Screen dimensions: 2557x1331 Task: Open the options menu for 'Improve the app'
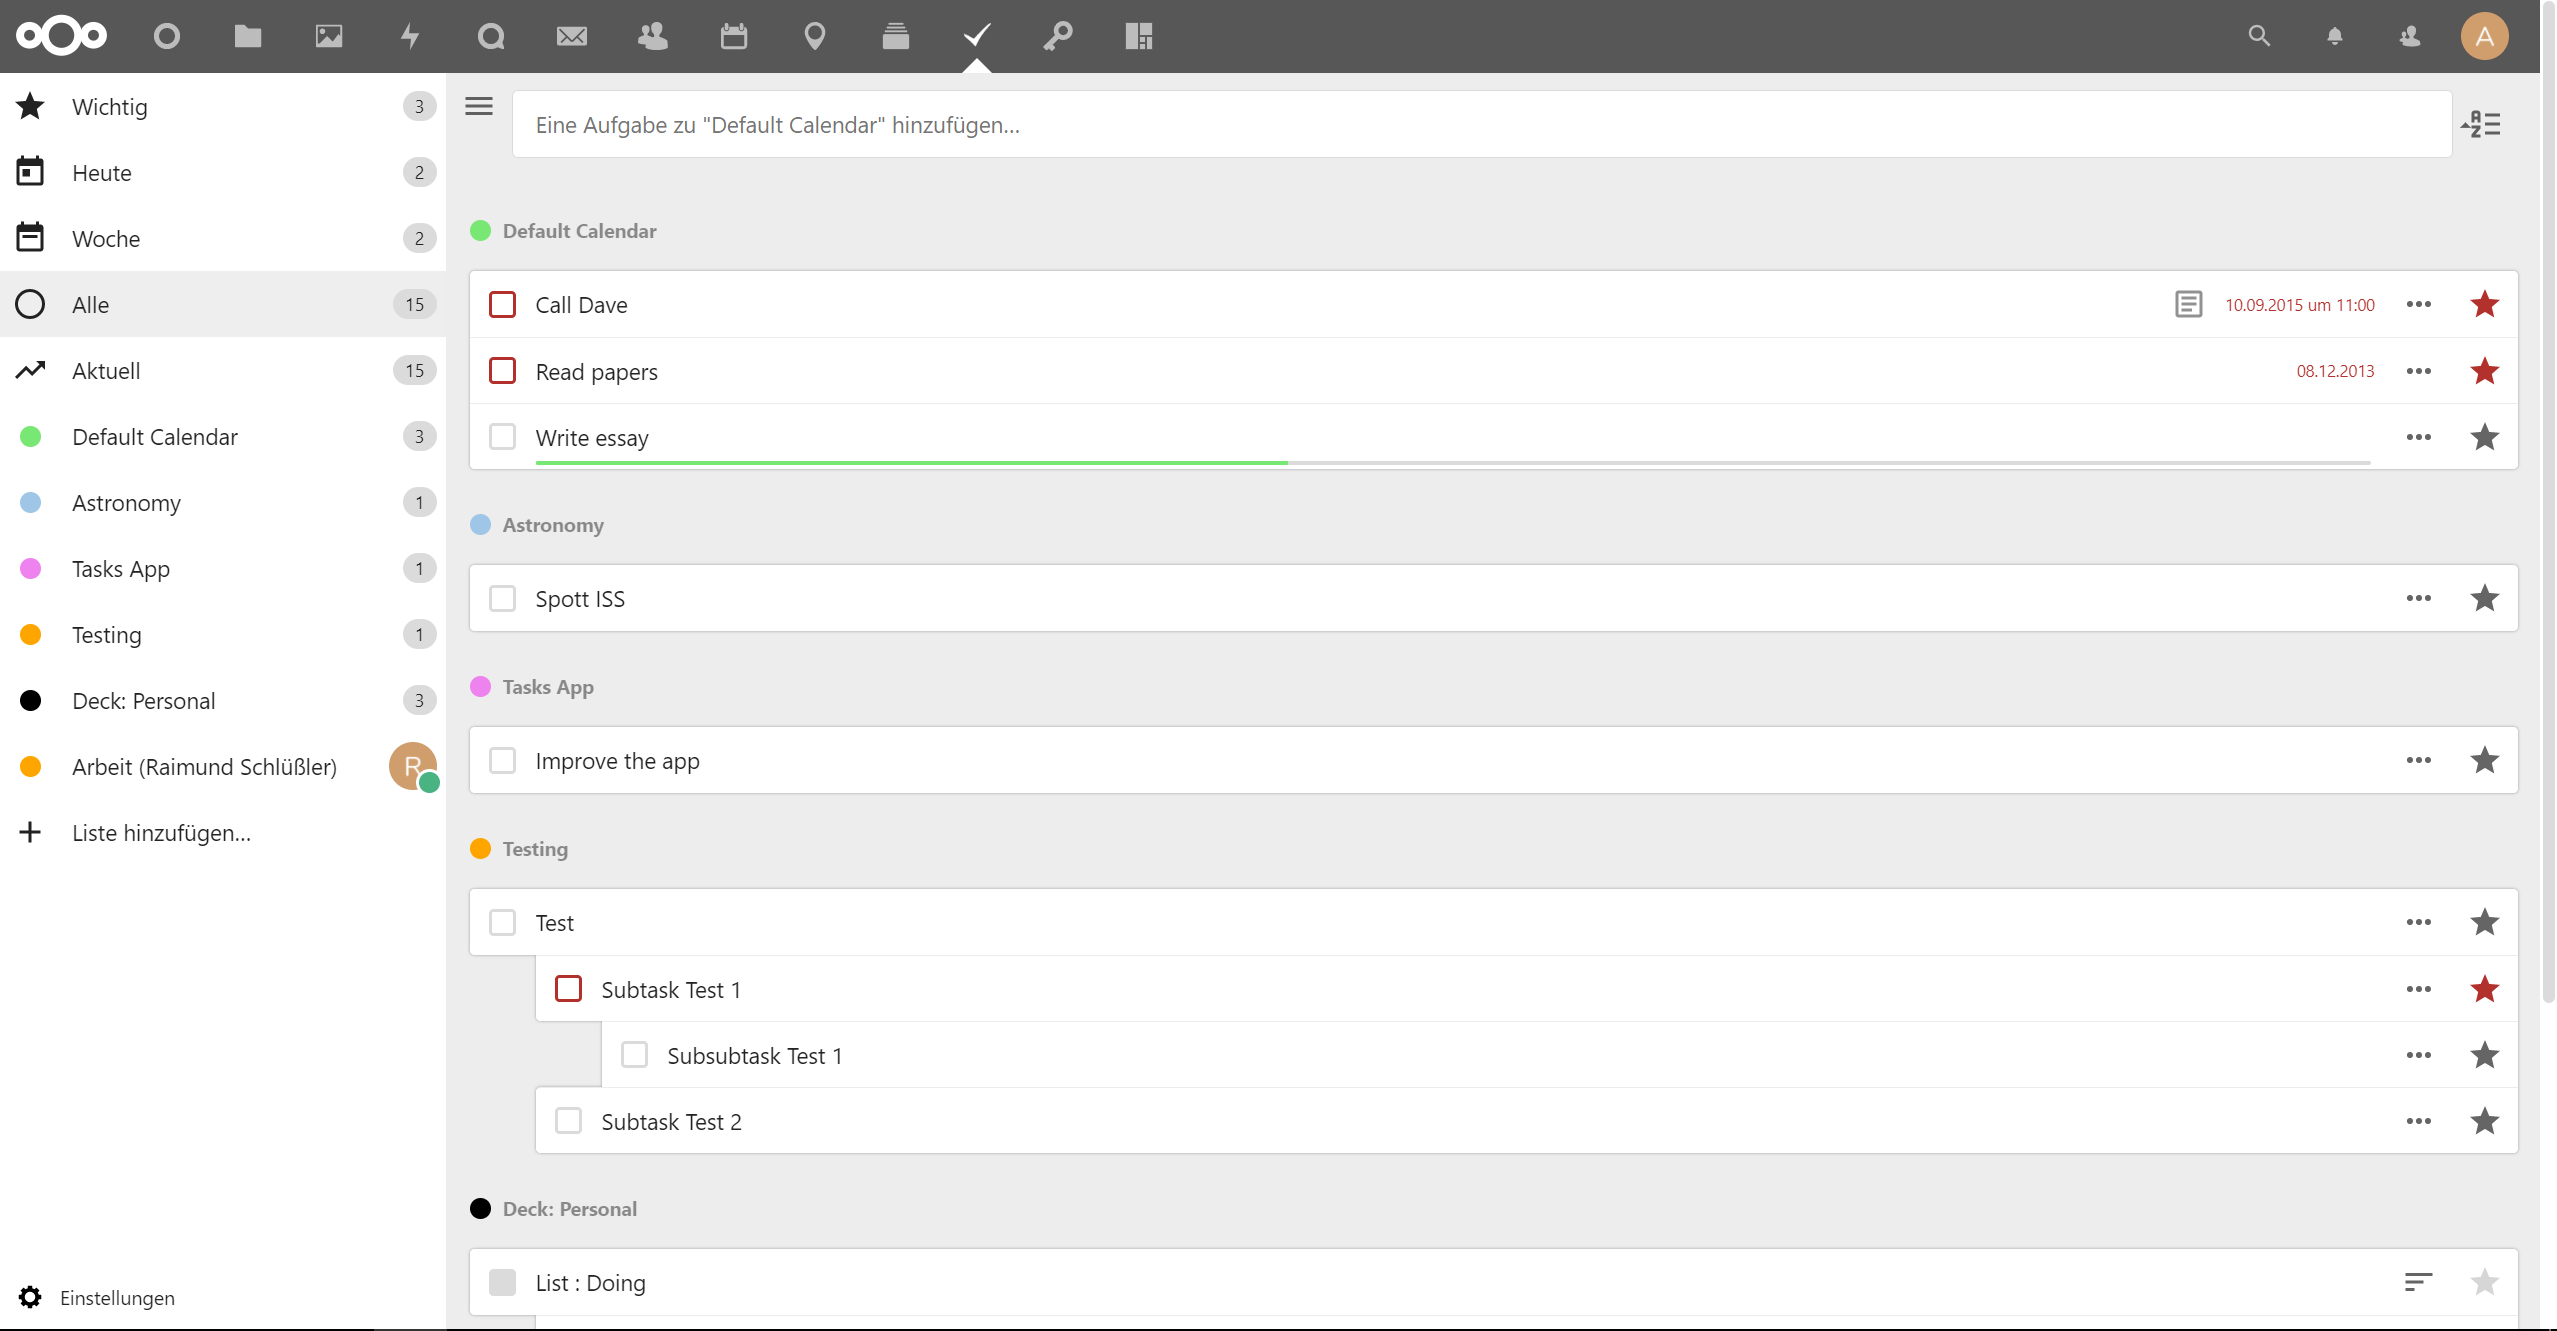(x=2419, y=760)
